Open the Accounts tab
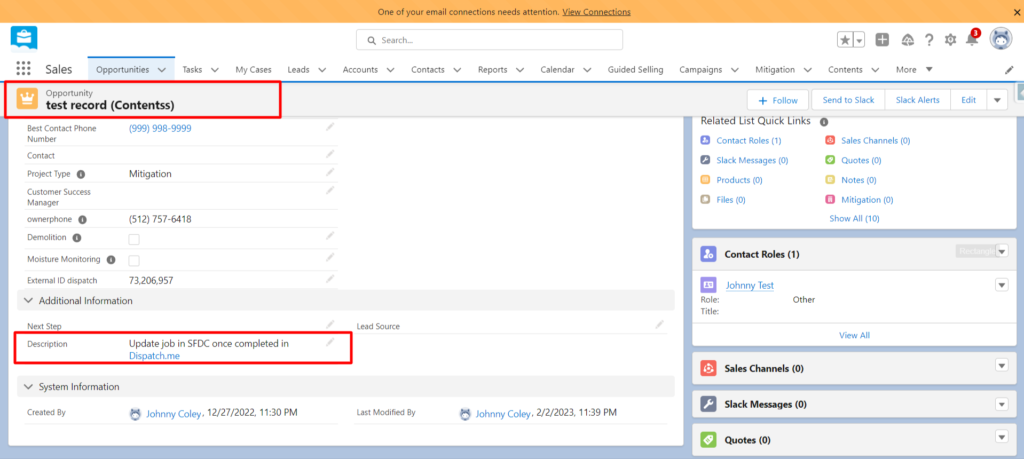Viewport: 1024px width, 459px height. pyautogui.click(x=360, y=70)
